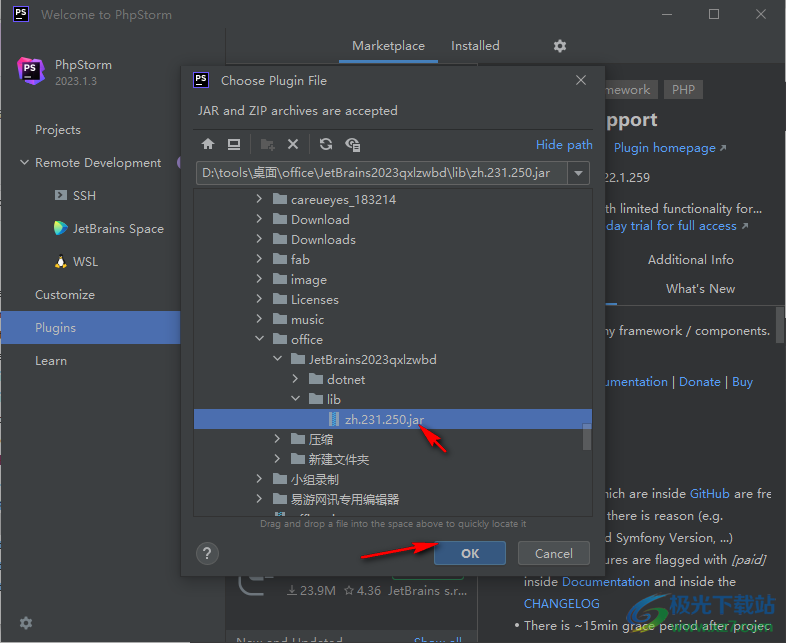Viewport: 786px width, 643px height.
Task: Jump to desktop directory icon
Action: tap(234, 145)
